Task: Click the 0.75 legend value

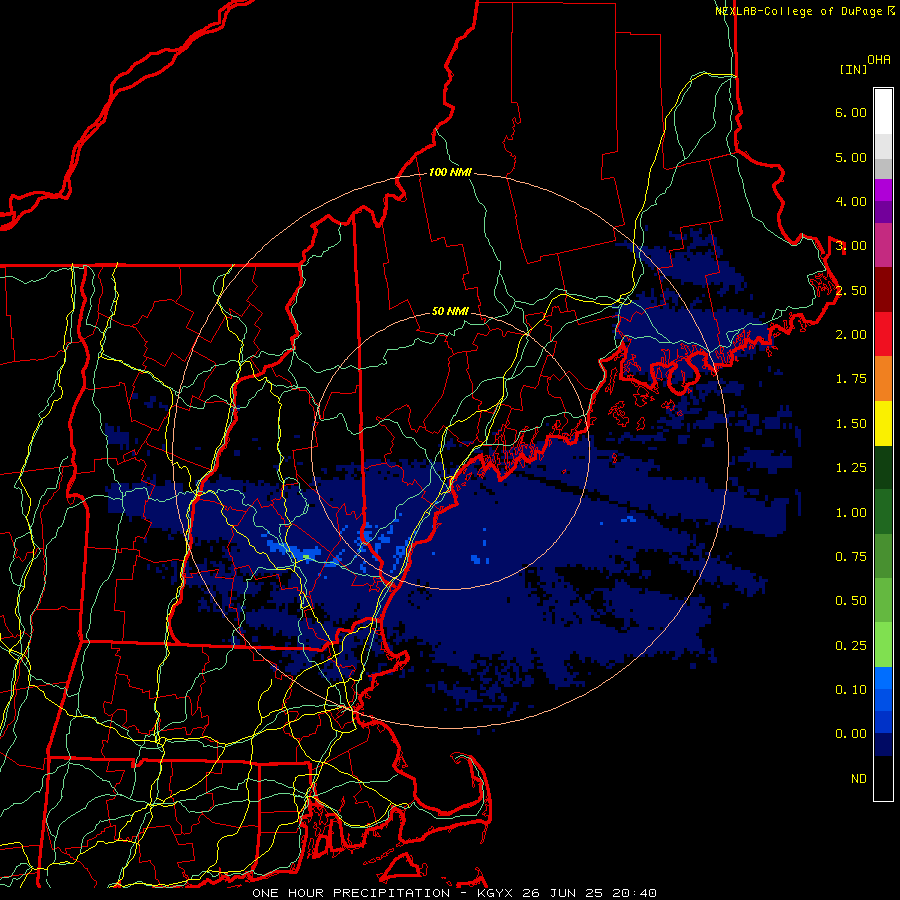Action: coord(851,557)
